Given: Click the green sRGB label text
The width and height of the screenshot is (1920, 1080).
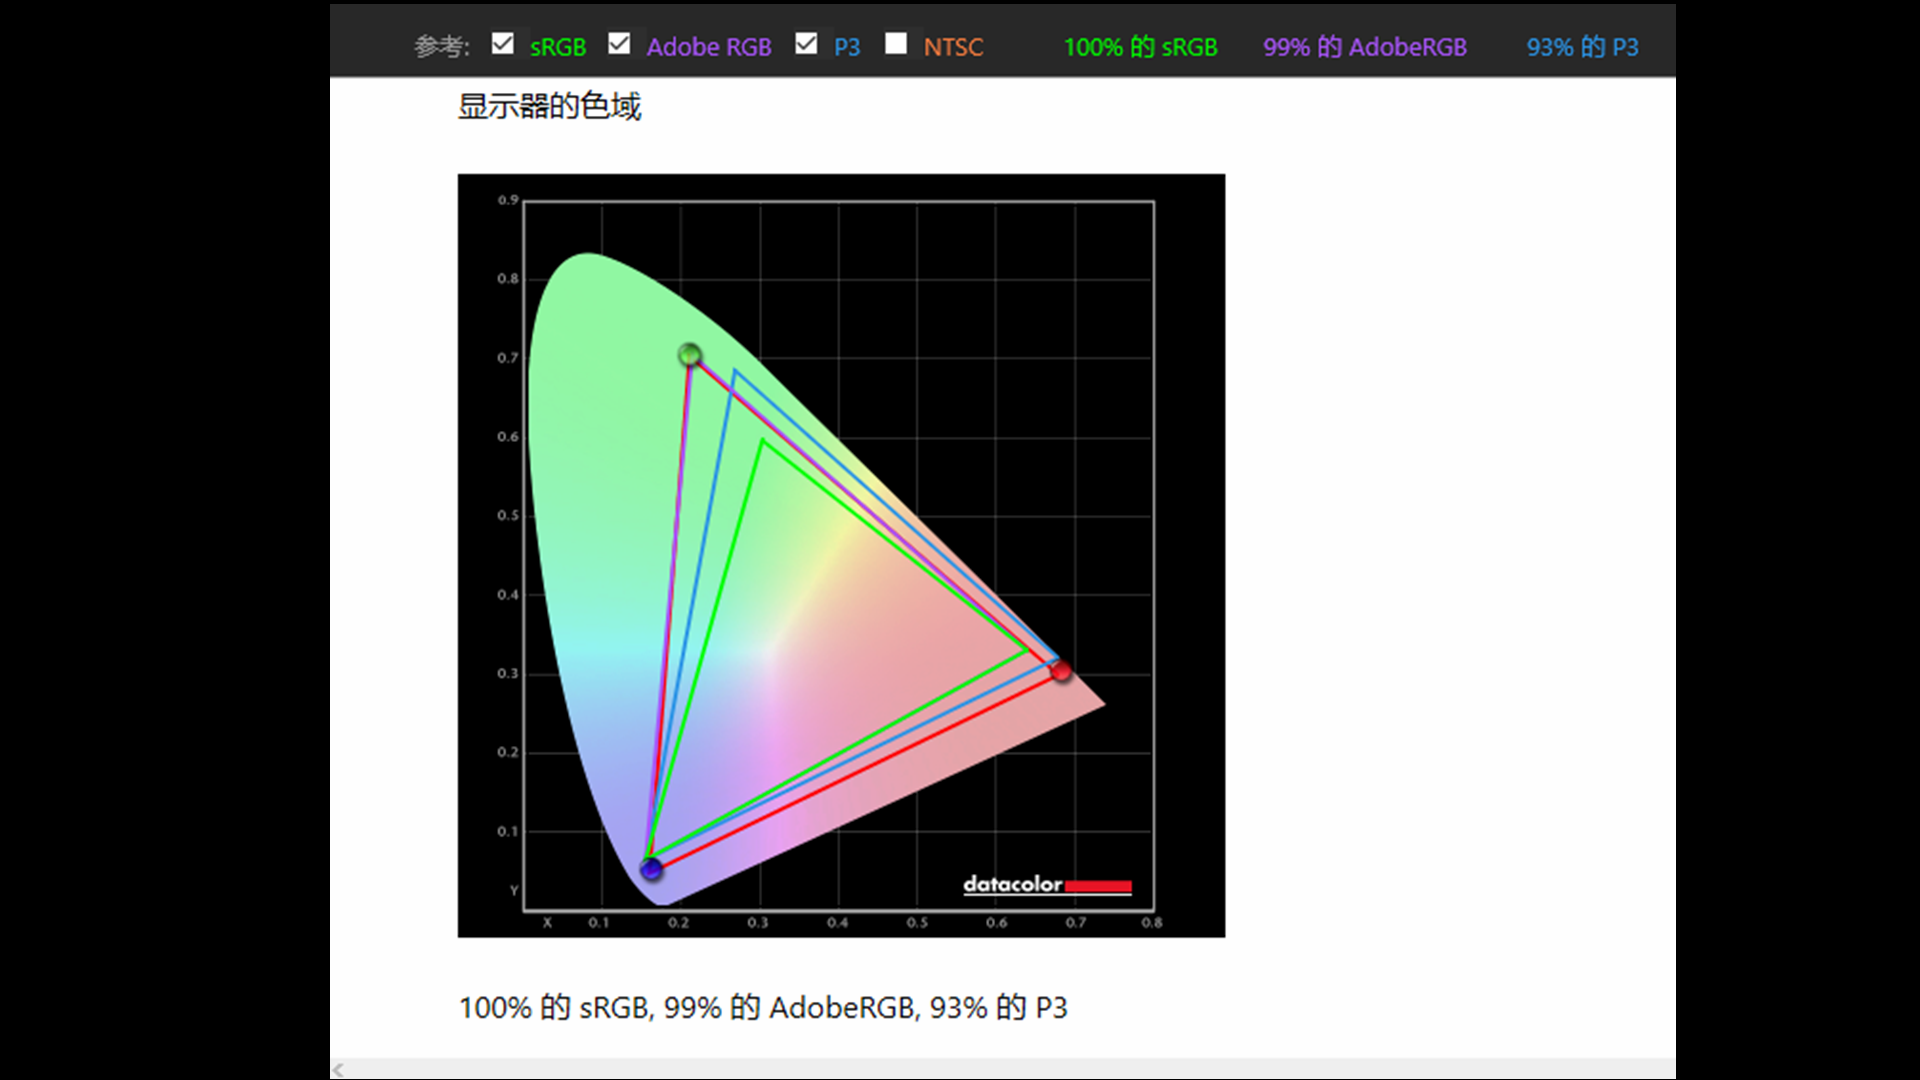Looking at the screenshot, I should [557, 47].
